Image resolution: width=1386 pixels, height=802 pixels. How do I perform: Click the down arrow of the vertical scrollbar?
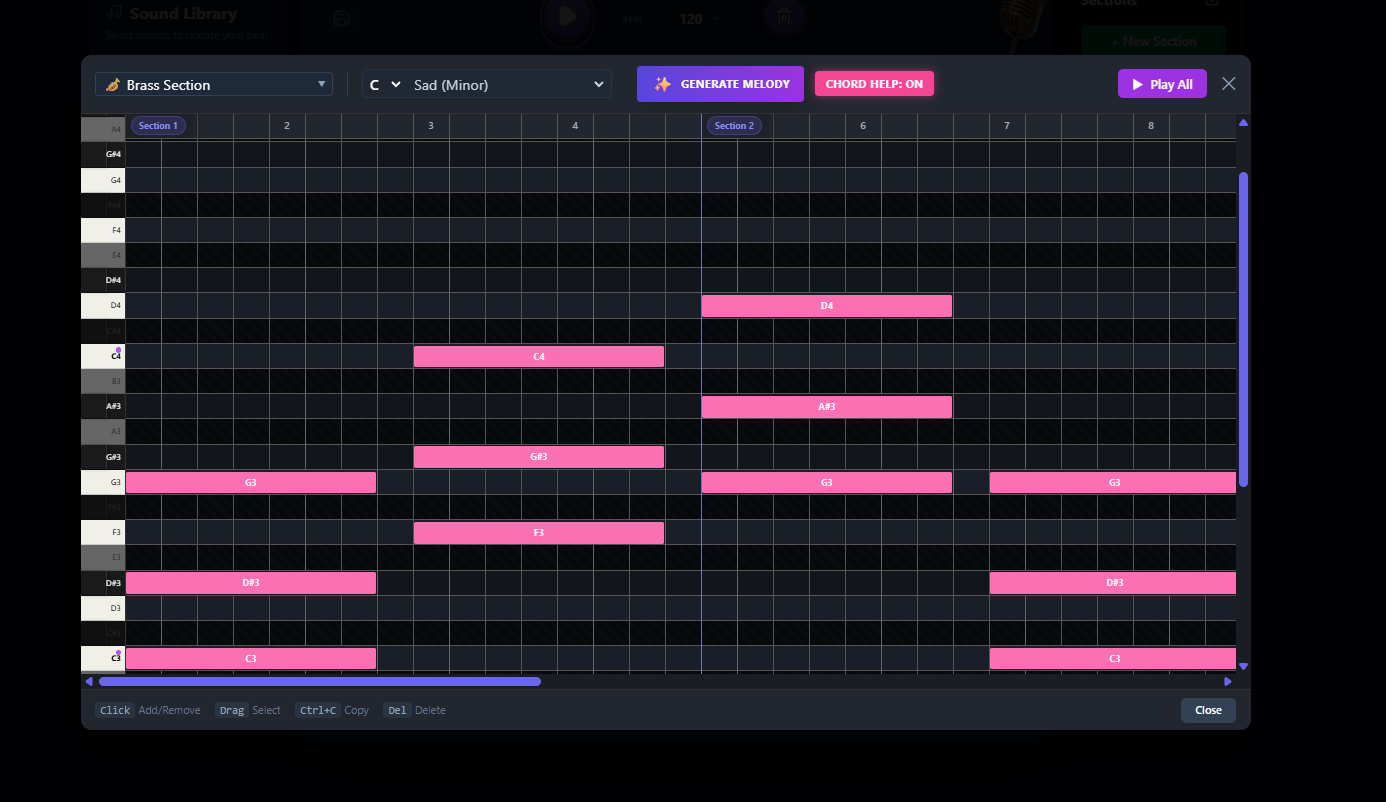[1243, 666]
